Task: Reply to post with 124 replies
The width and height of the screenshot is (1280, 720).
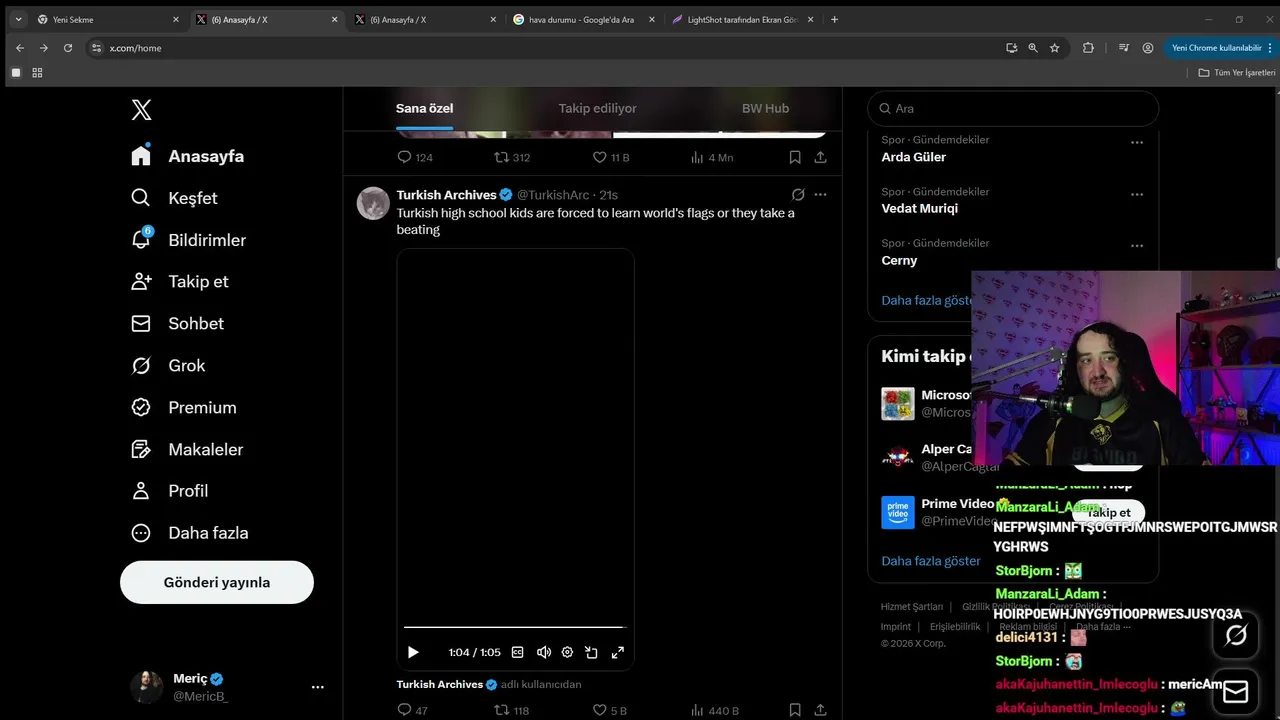Action: (415, 157)
